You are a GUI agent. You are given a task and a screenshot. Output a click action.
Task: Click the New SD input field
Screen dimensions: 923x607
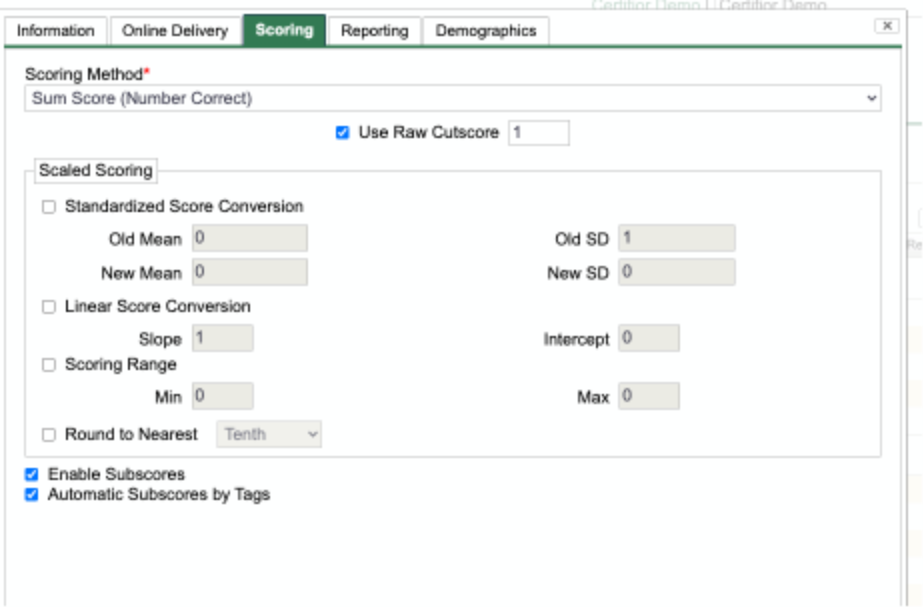676,272
